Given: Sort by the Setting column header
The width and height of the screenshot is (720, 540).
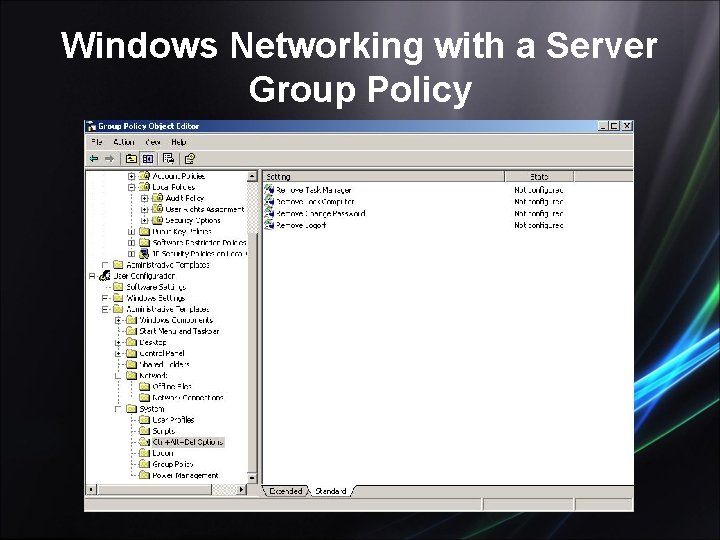Looking at the screenshot, I should tap(383, 176).
